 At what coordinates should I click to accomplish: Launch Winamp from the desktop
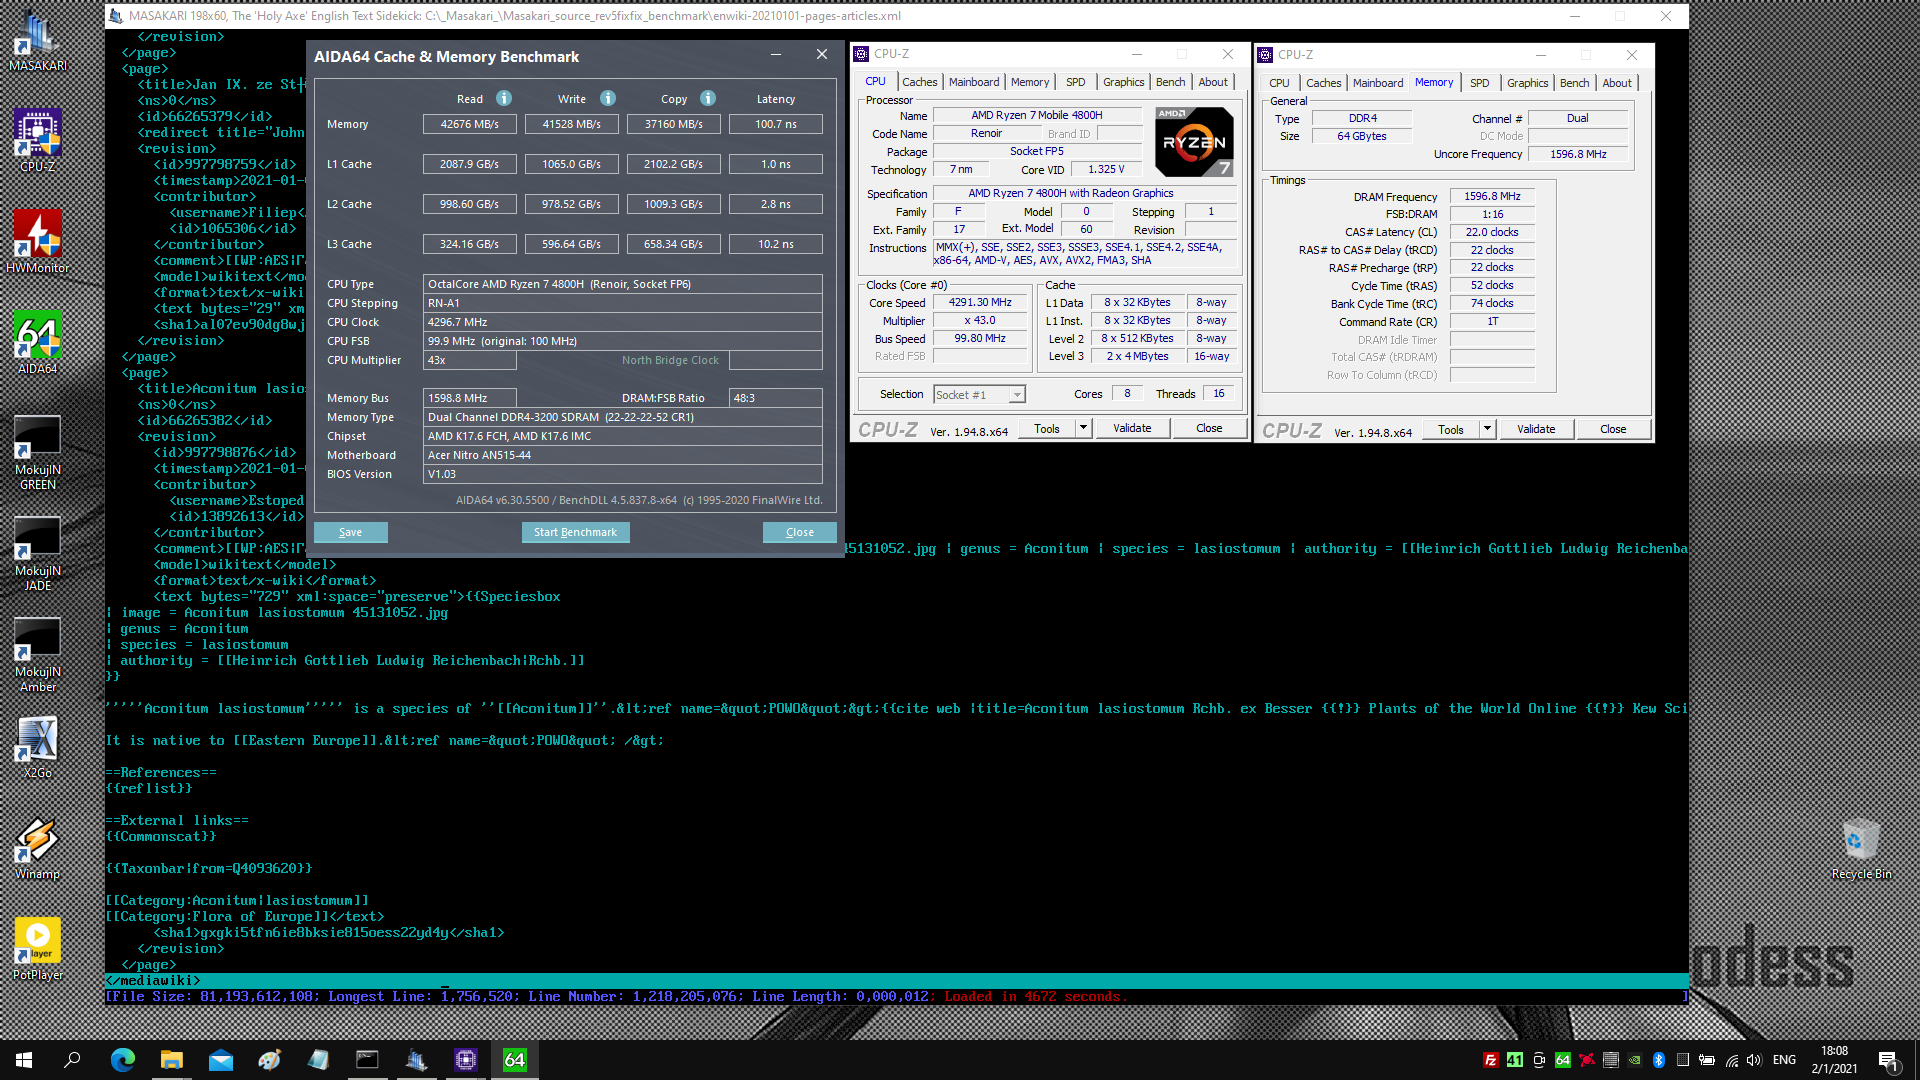coord(37,848)
